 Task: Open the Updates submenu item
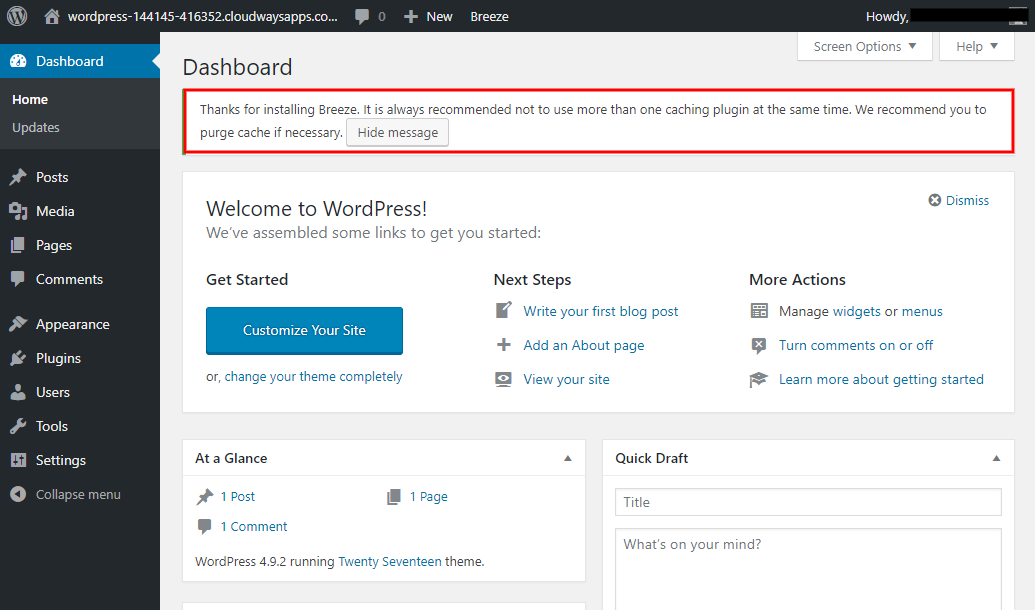tap(36, 127)
